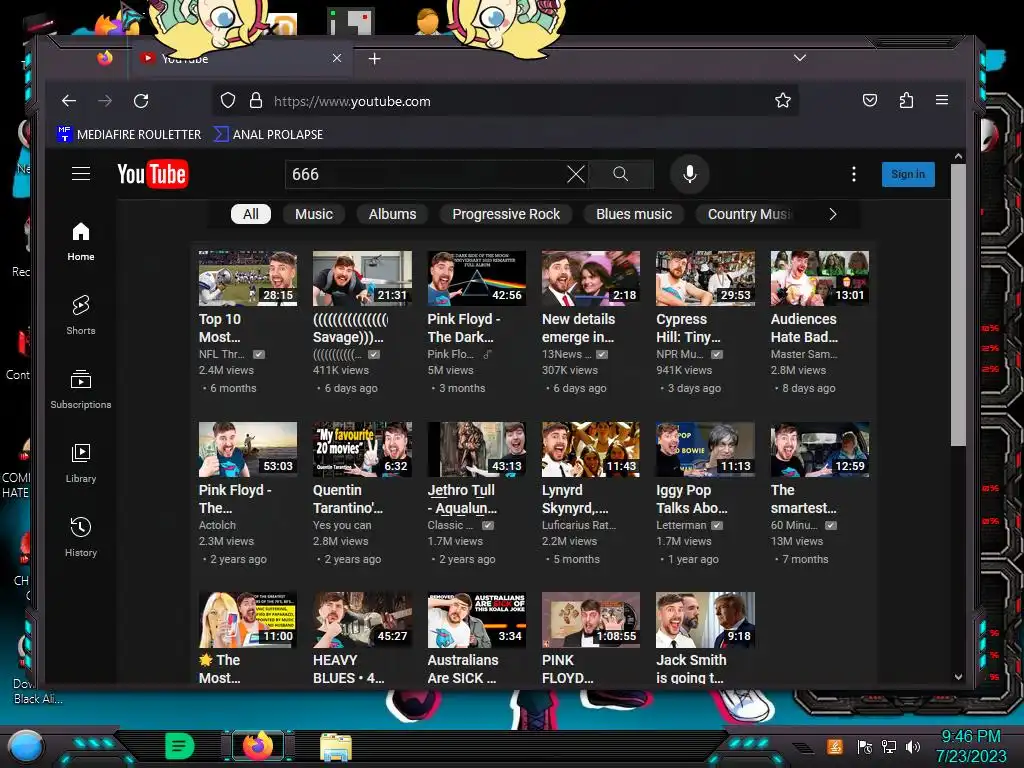
Task: Close the YouTube tab
Action: pos(337,58)
